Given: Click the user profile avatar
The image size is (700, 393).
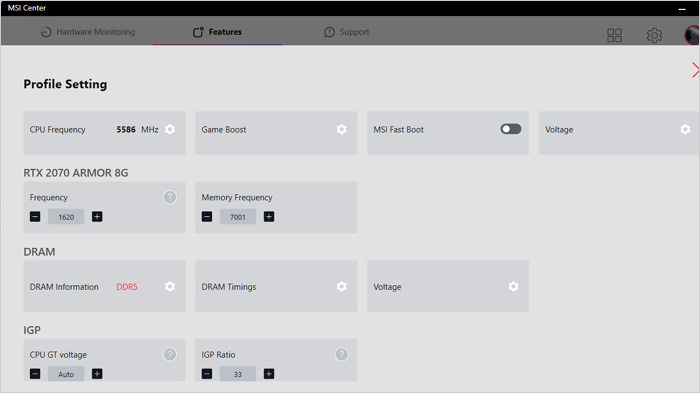Looking at the screenshot, I should tap(692, 35).
